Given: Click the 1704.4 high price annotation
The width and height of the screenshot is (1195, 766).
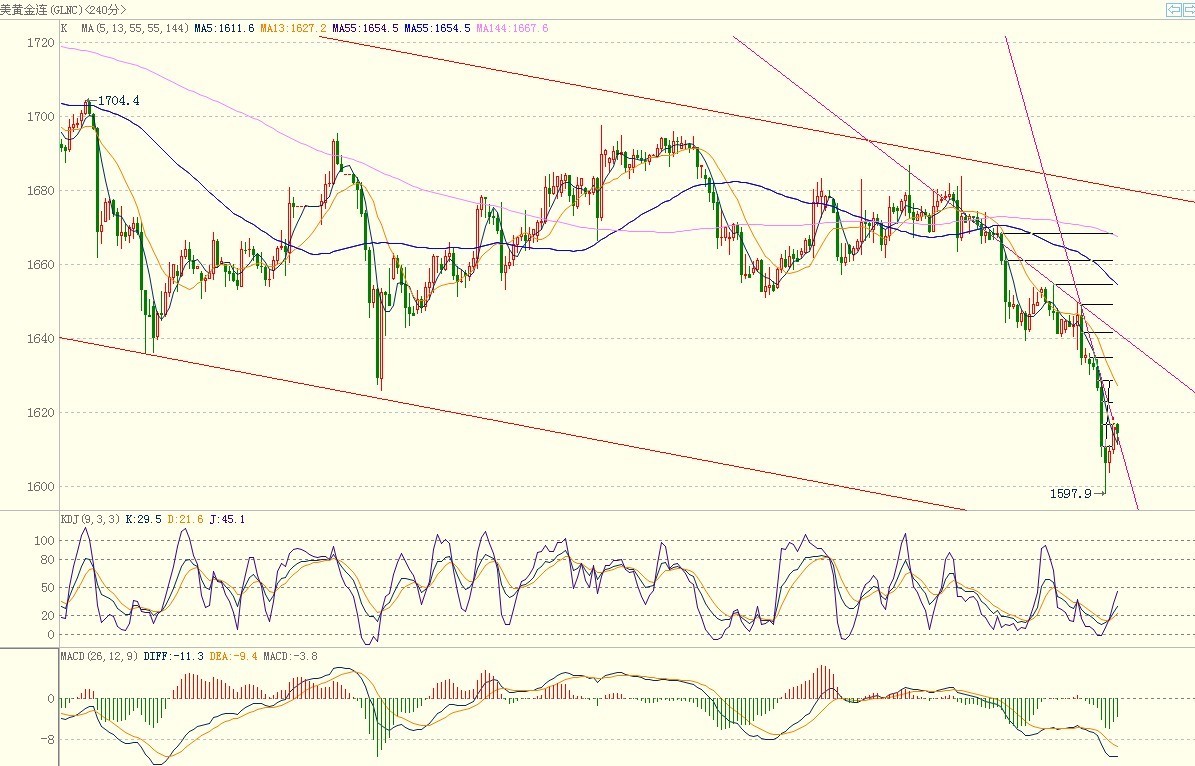Looking at the screenshot, I should tap(119, 101).
